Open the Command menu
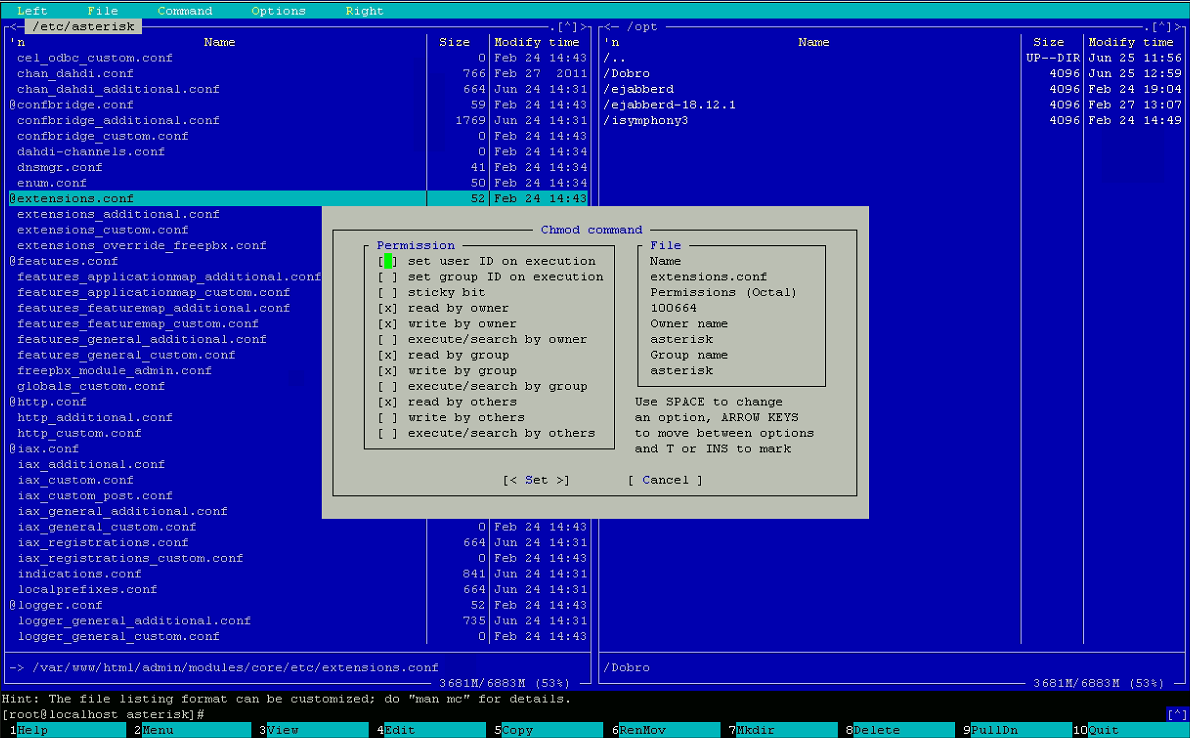Screen dimensions: 1190x738 185,11
